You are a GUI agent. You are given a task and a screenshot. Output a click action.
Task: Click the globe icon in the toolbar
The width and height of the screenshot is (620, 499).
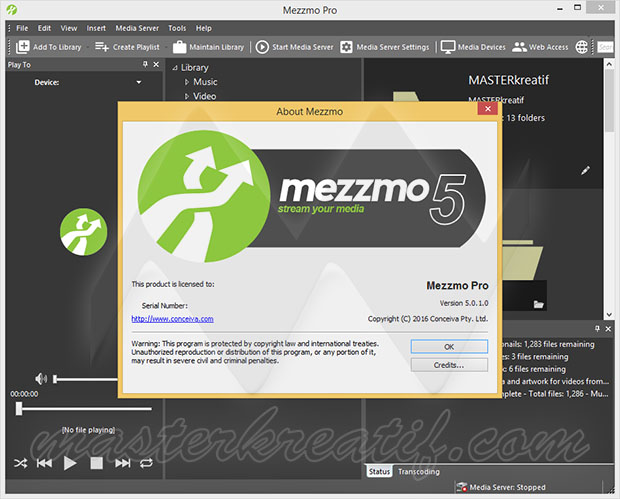[x=581, y=47]
